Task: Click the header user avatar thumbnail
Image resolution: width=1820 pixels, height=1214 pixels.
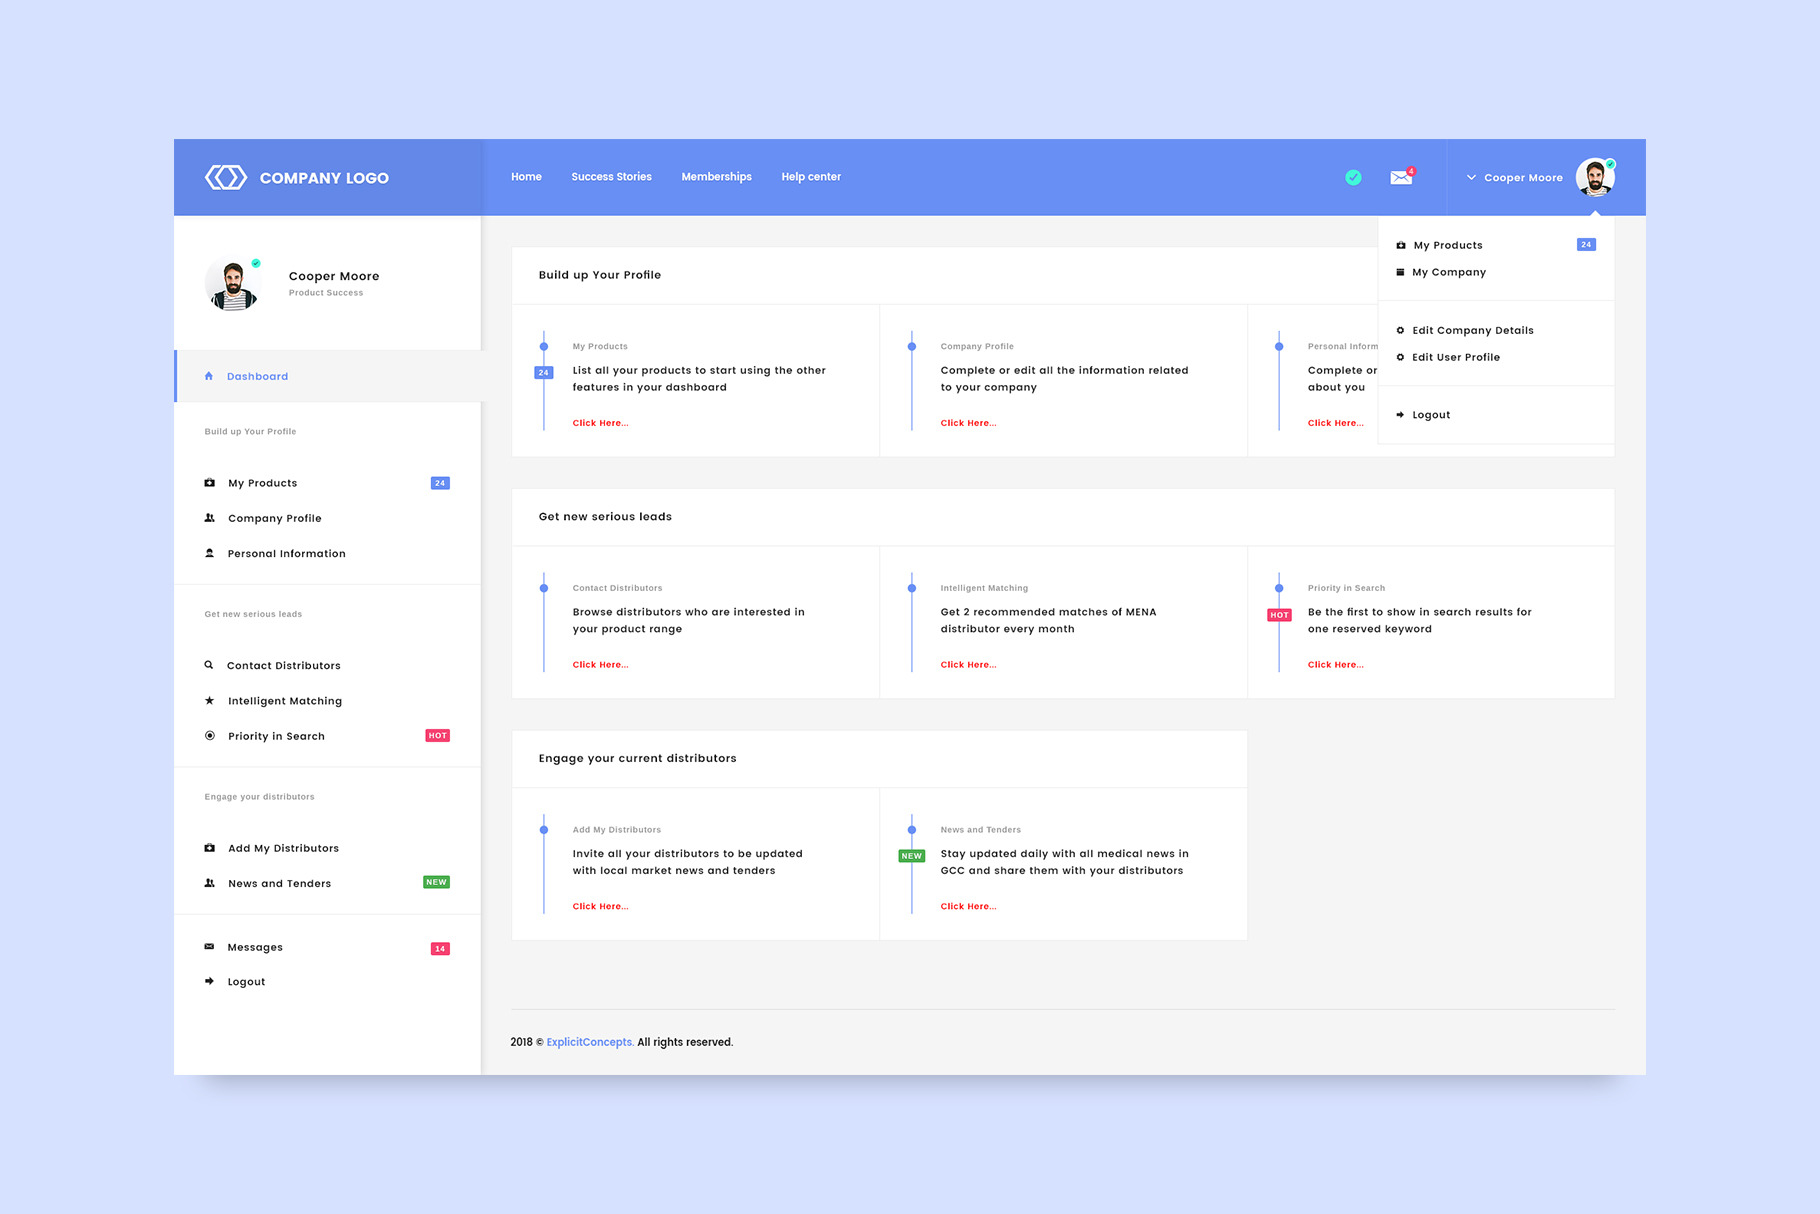Action: [x=1594, y=177]
